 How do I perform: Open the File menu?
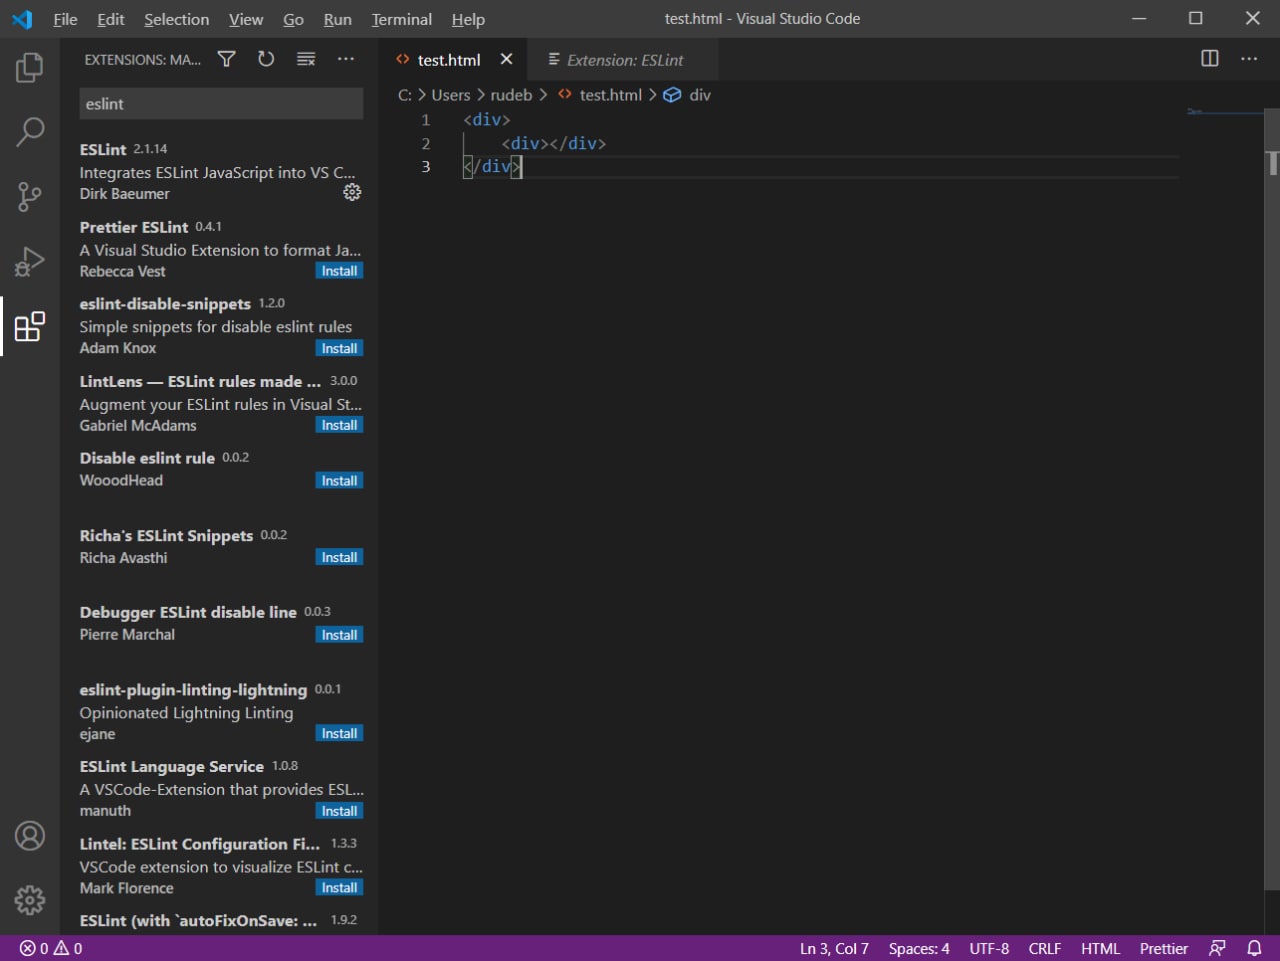65,19
